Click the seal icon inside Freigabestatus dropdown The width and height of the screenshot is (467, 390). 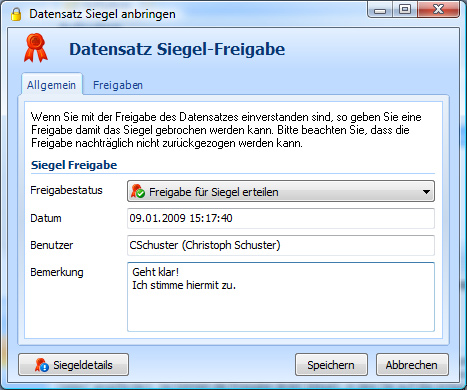point(137,191)
